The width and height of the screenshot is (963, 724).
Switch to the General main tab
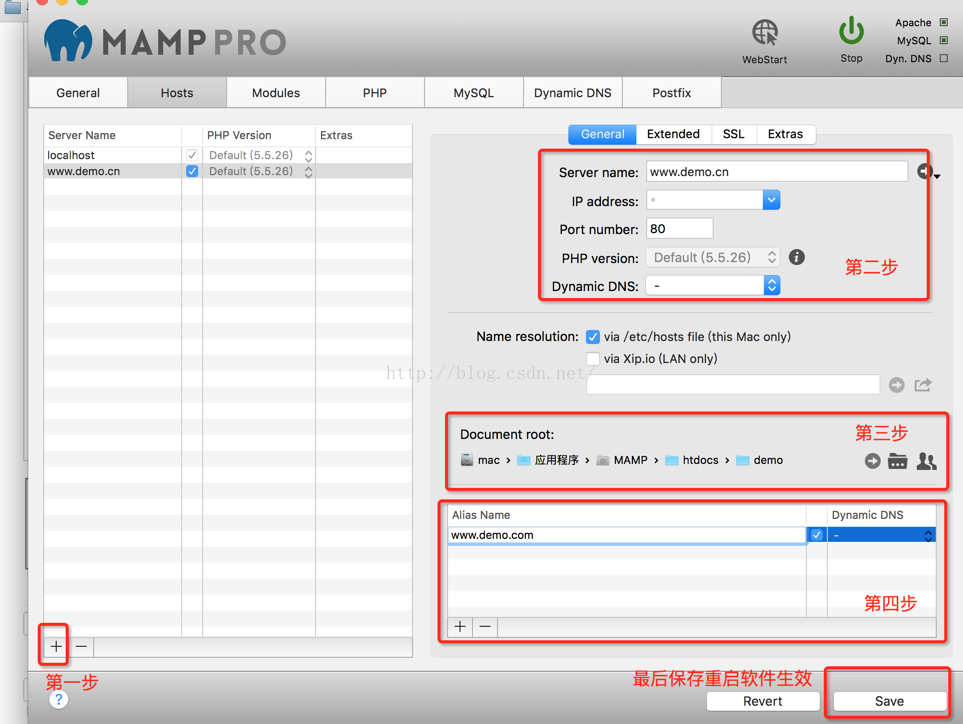click(x=78, y=93)
